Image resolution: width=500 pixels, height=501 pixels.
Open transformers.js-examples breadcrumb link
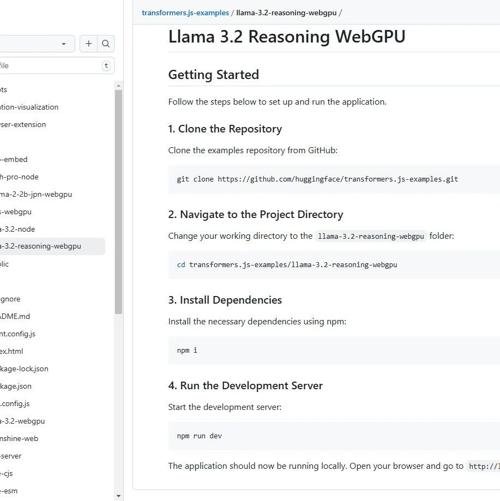[x=185, y=13]
